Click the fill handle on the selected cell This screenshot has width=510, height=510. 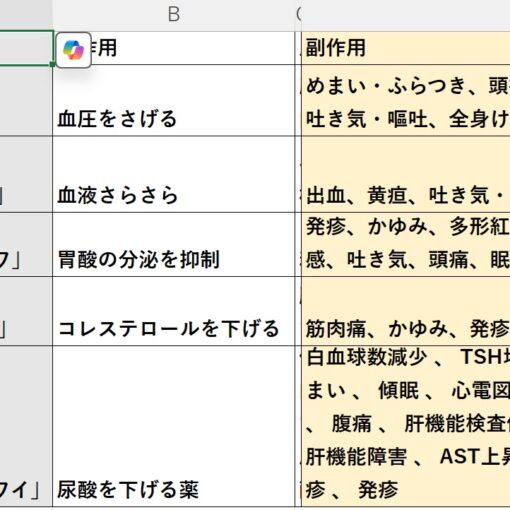(53, 64)
